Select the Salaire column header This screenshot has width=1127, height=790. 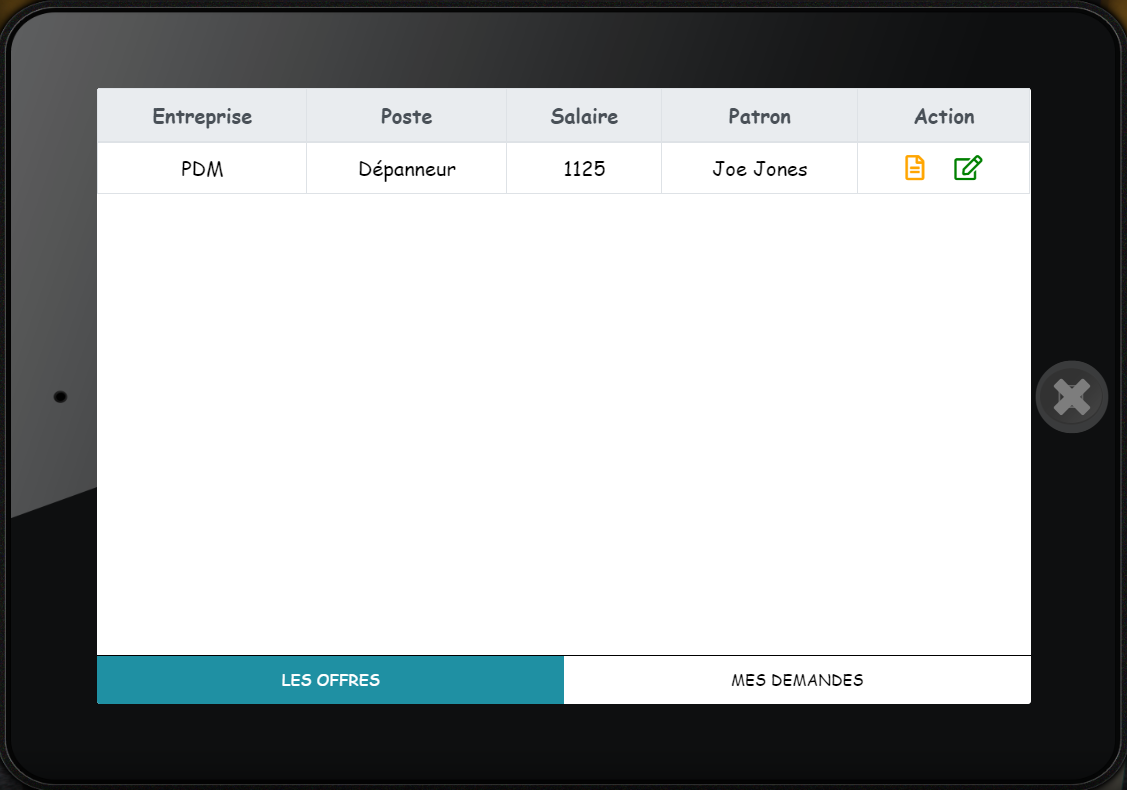[x=584, y=116]
